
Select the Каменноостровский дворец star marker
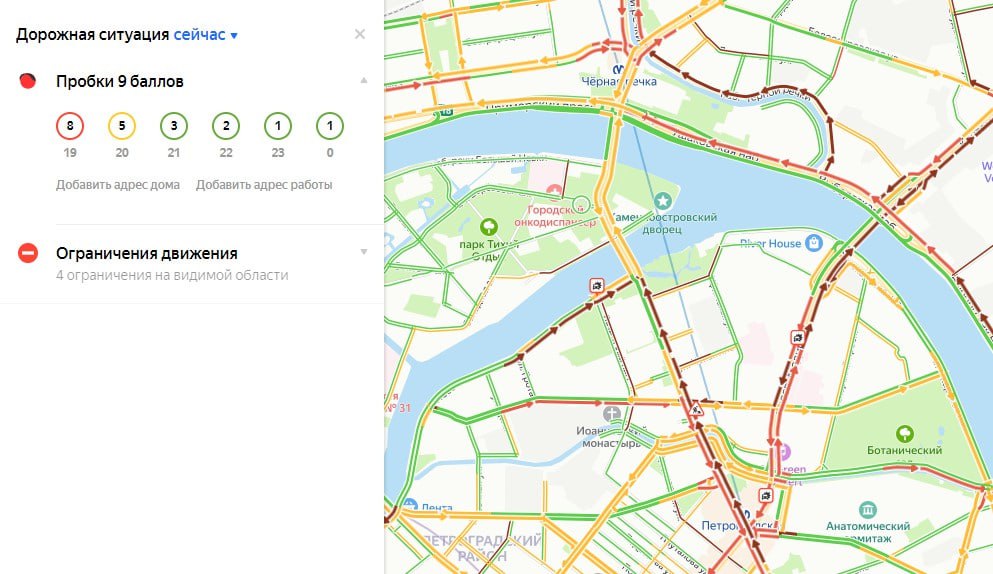coord(660,203)
